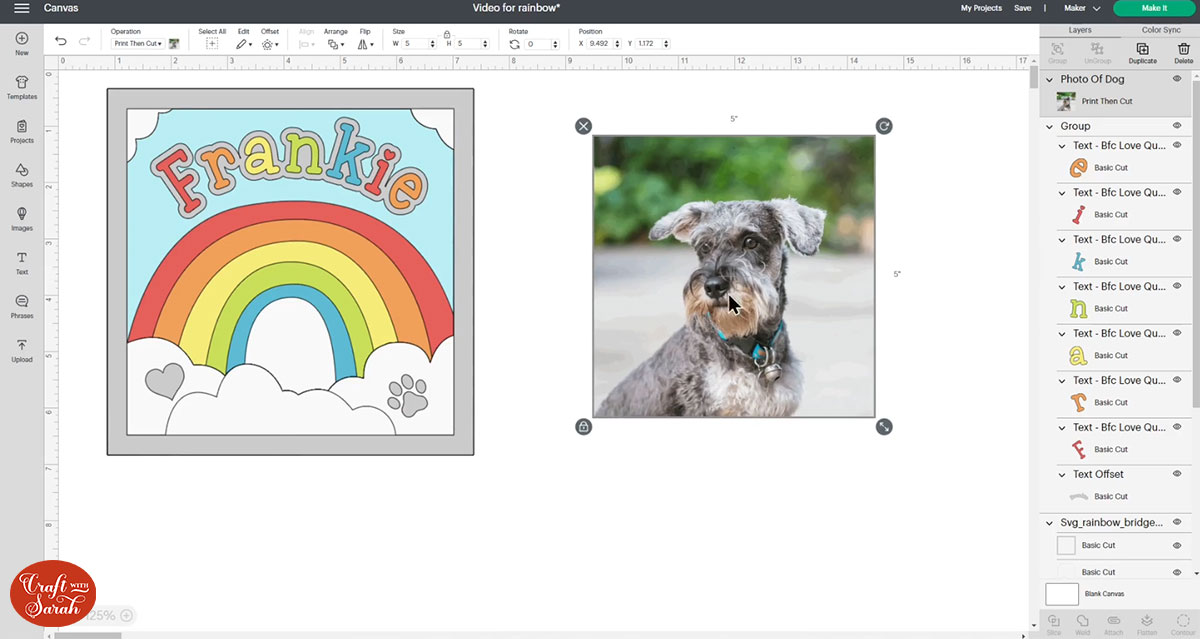Add text with the Text tool
The image size is (1200, 639).
coord(21,263)
